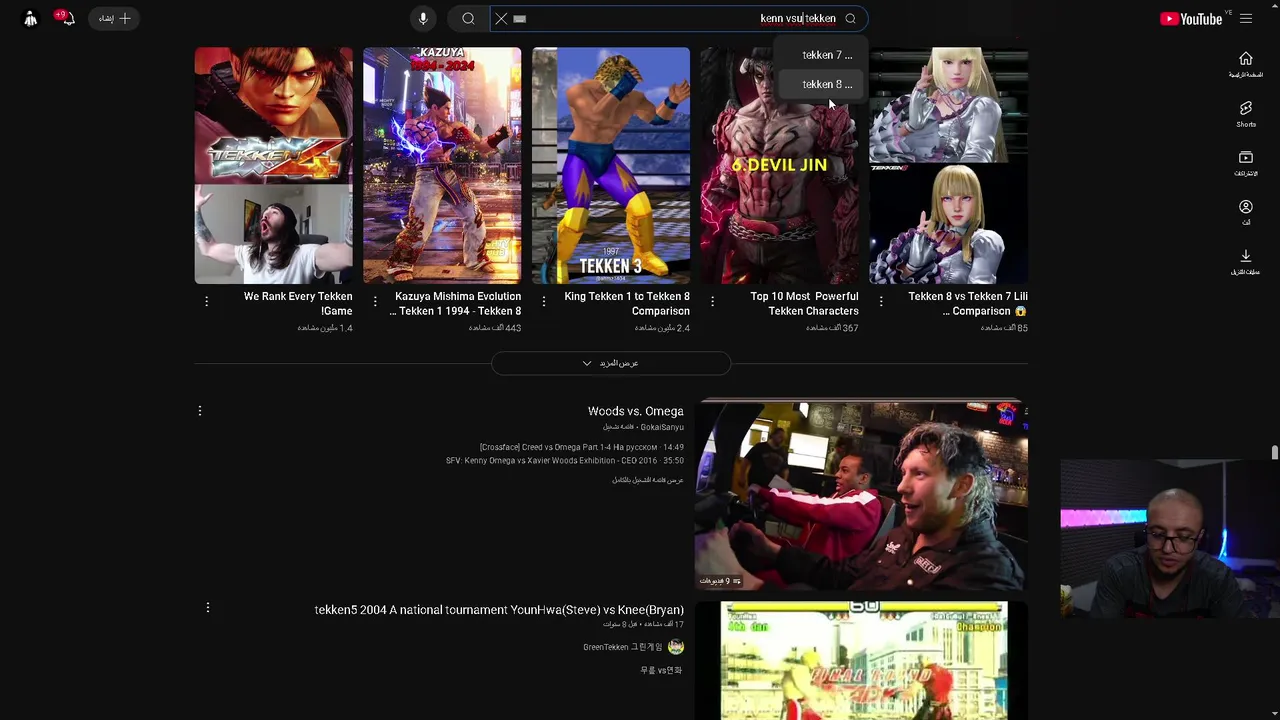Open the 'Woods vs. Omega' playlist title

click(x=636, y=411)
